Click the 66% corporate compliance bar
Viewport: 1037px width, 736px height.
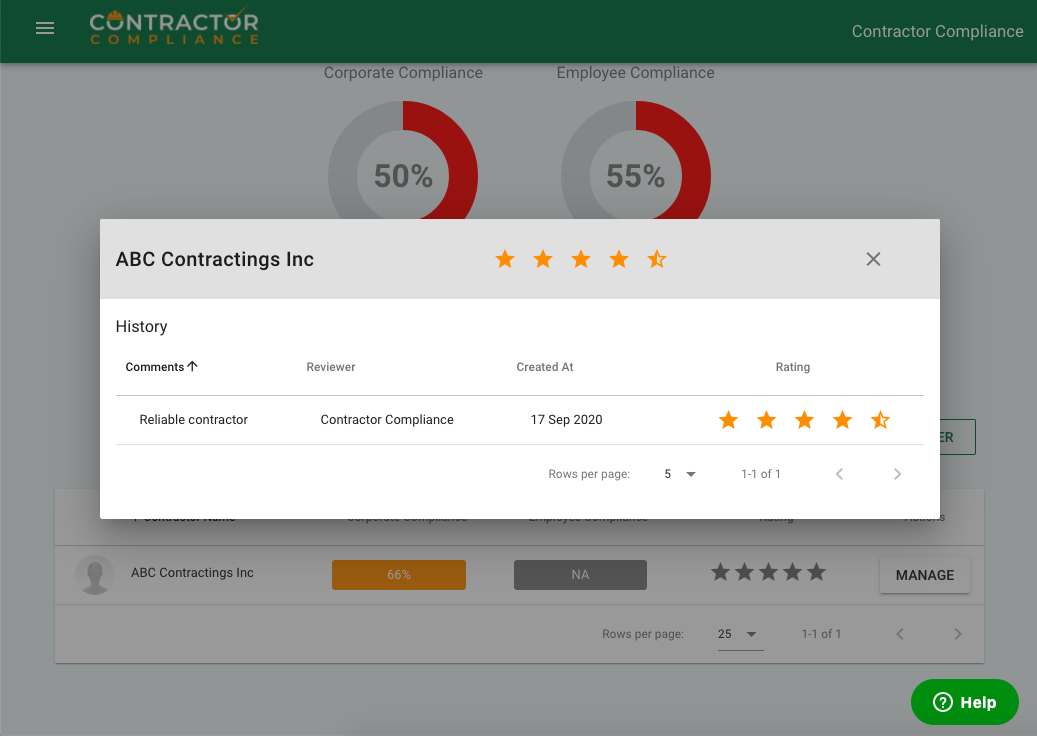pyautogui.click(x=399, y=575)
